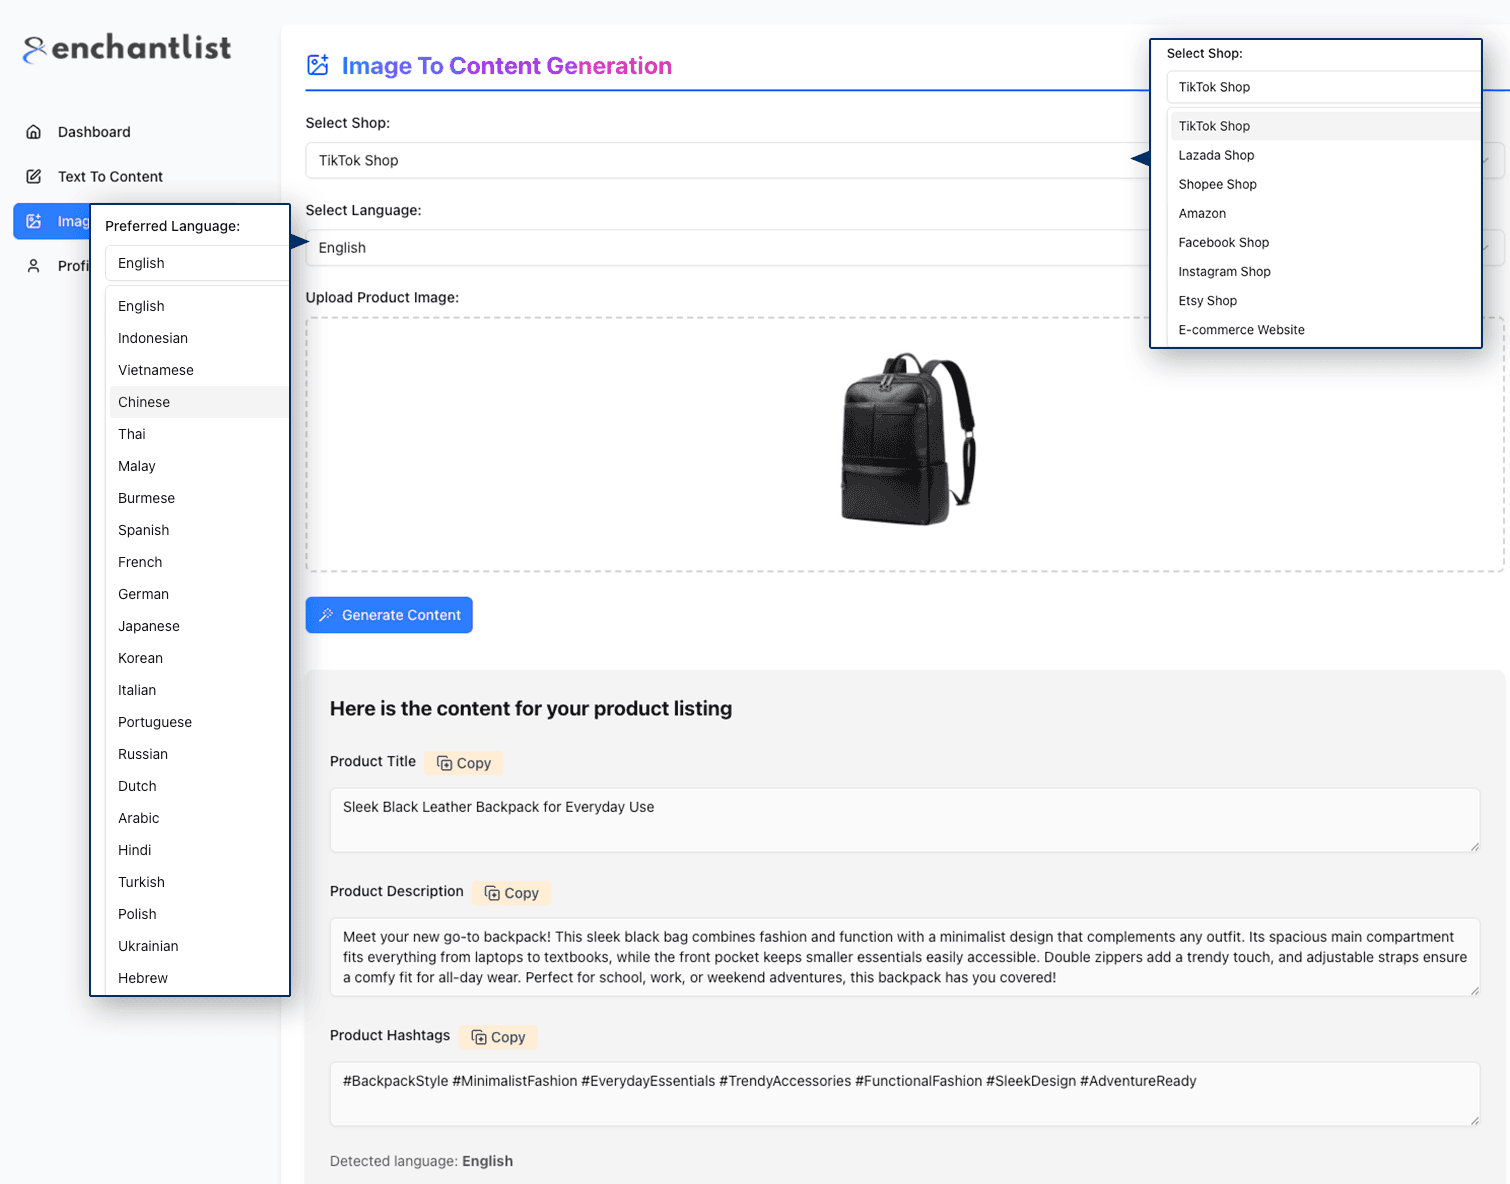Click the uploaded backpack product image
Screen dimensions: 1510x1184
[907, 439]
